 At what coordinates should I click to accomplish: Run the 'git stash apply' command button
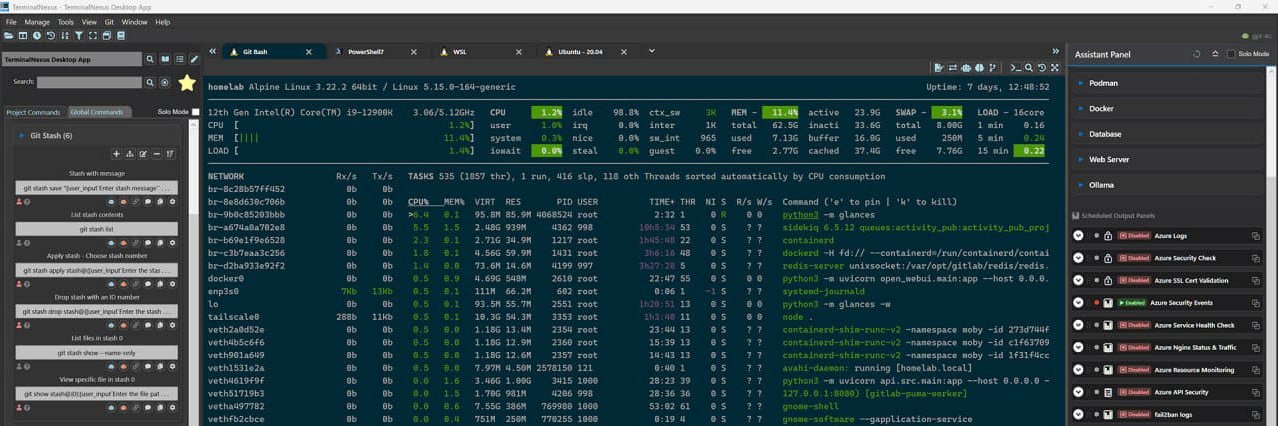tap(97, 270)
